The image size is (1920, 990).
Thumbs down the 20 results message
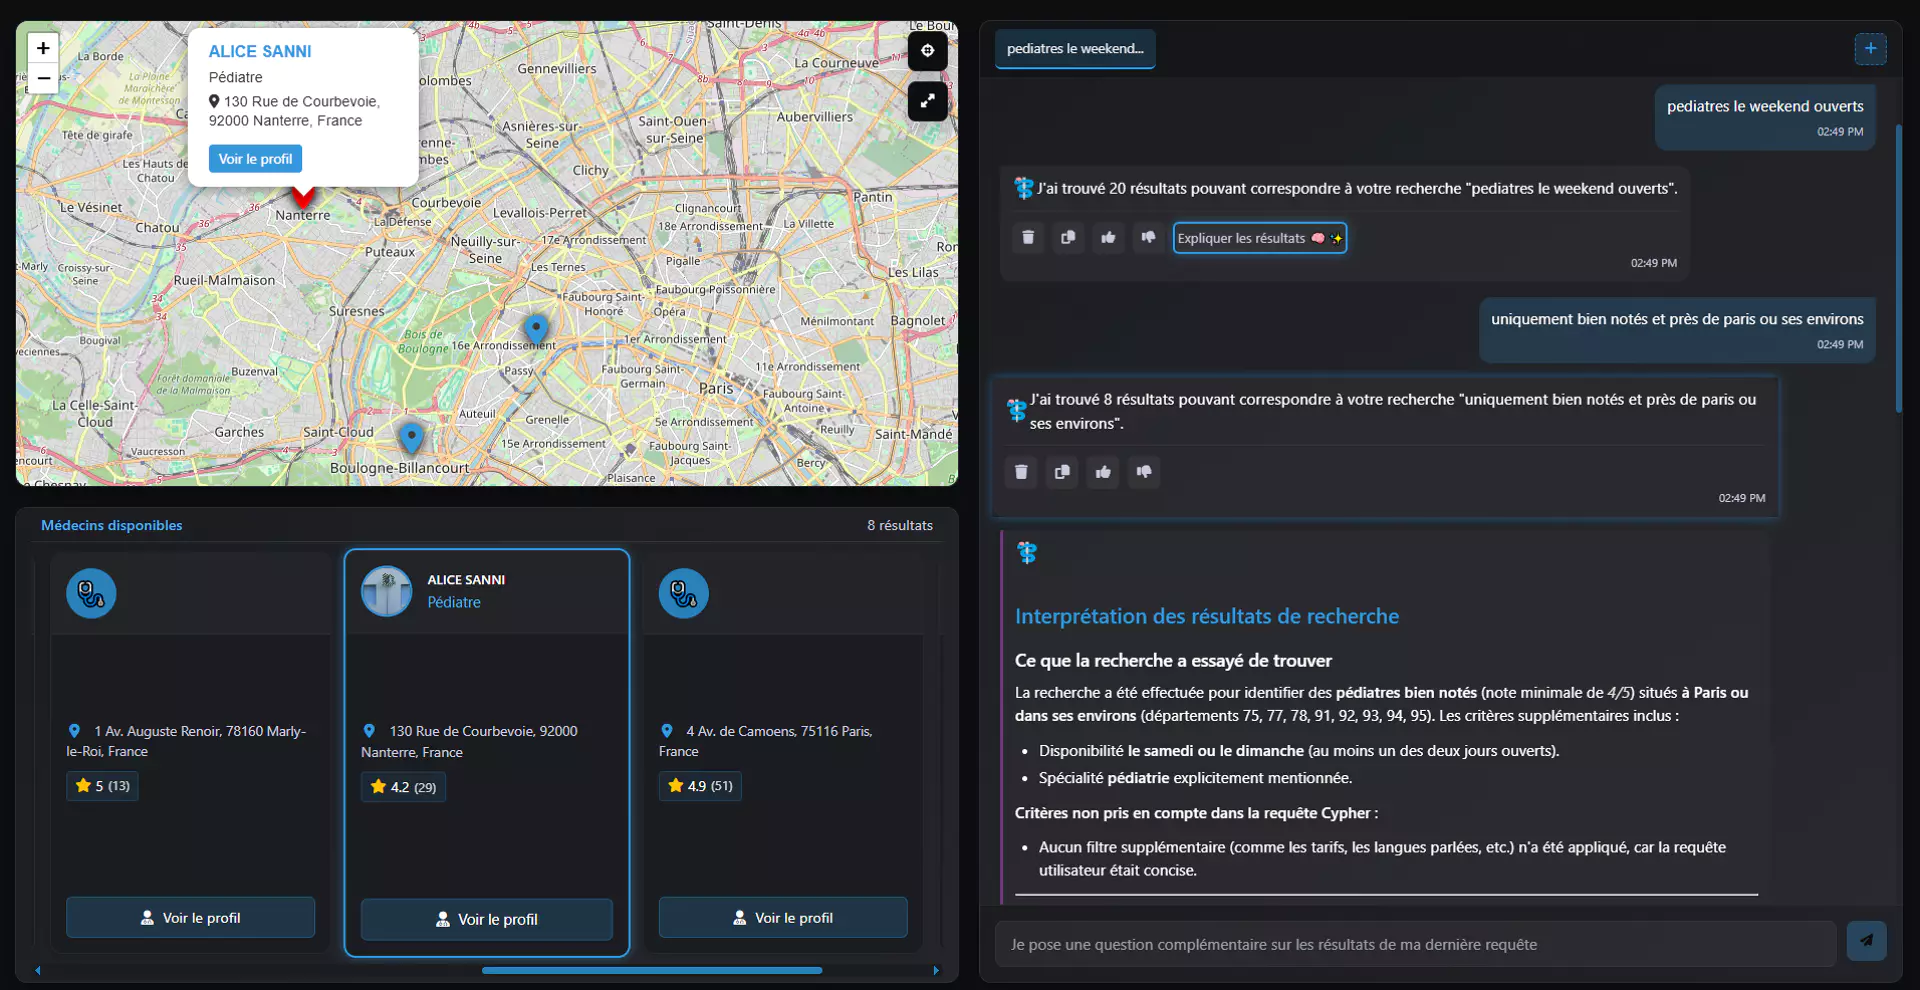[x=1148, y=238]
